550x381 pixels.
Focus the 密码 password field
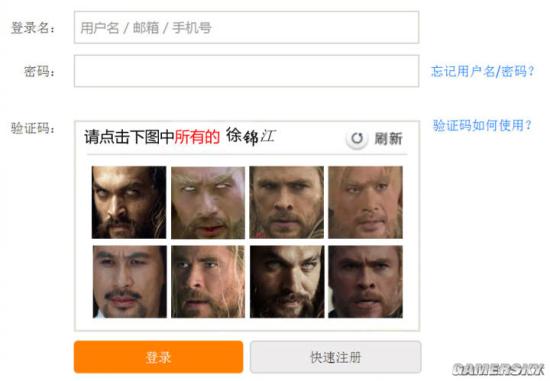(x=247, y=71)
